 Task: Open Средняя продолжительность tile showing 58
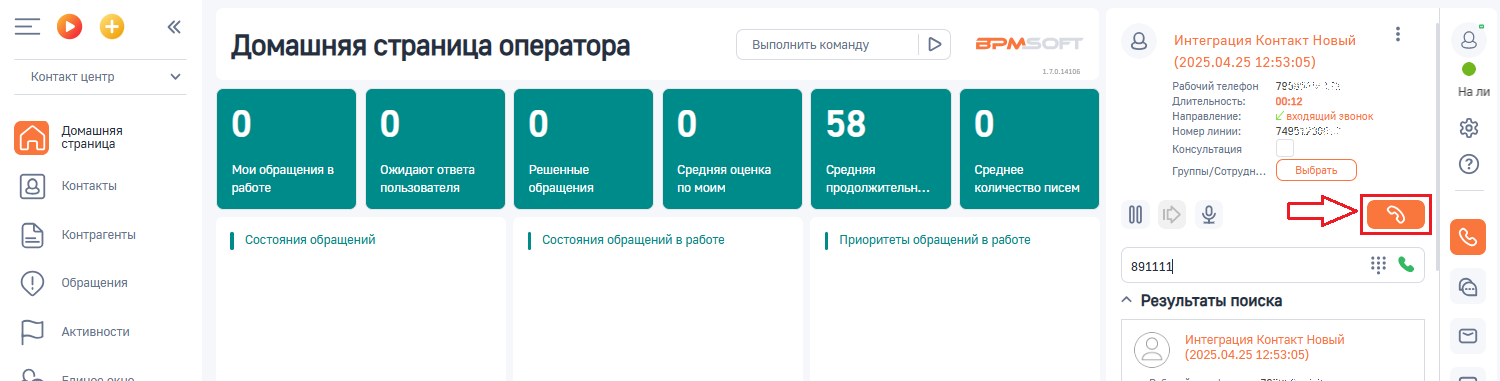880,149
